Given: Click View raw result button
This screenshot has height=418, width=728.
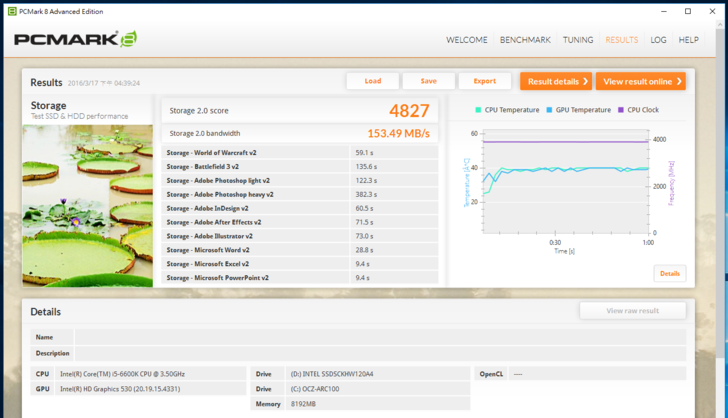Looking at the screenshot, I should point(632,311).
